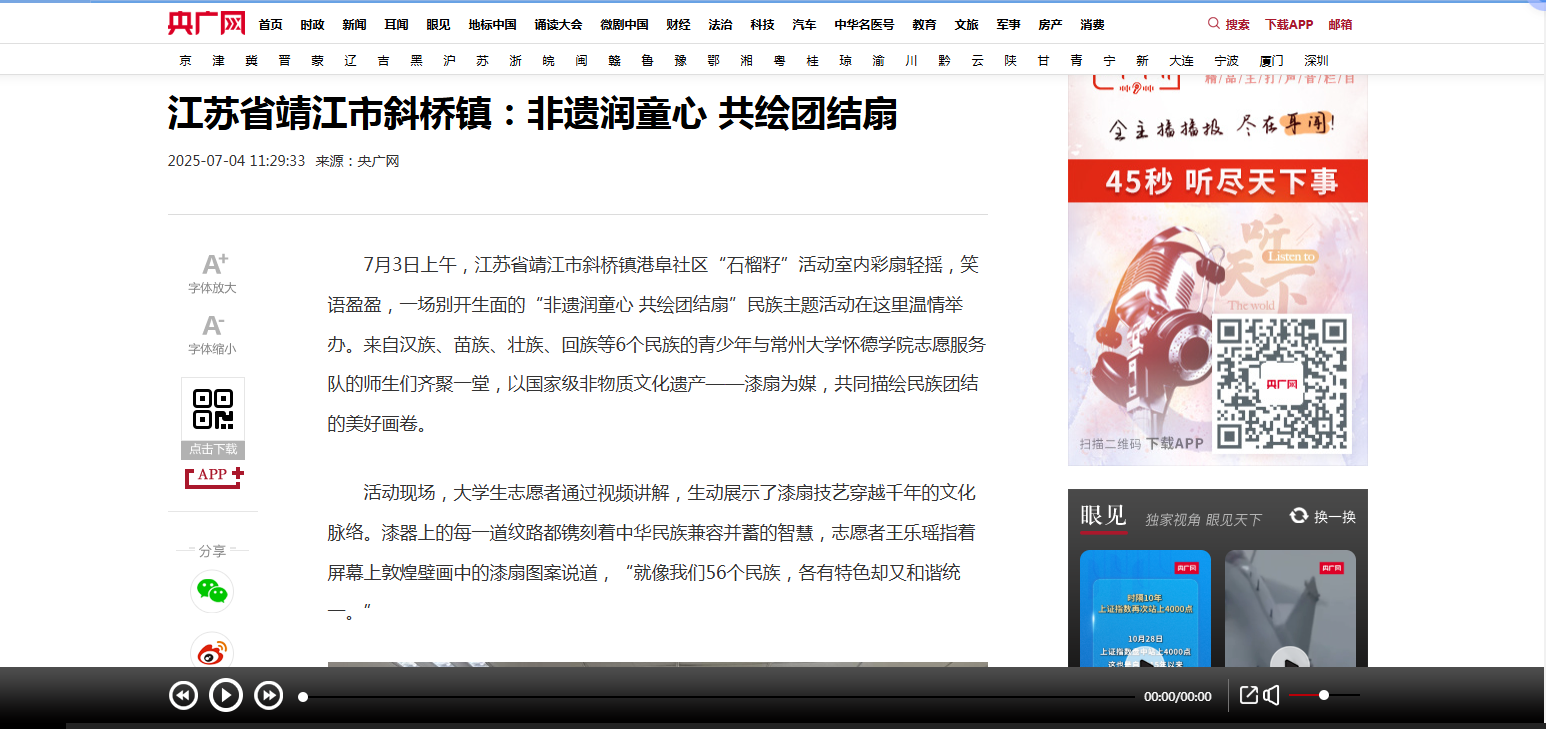Decrease font size with A- icon
The width and height of the screenshot is (1546, 729).
[212, 326]
